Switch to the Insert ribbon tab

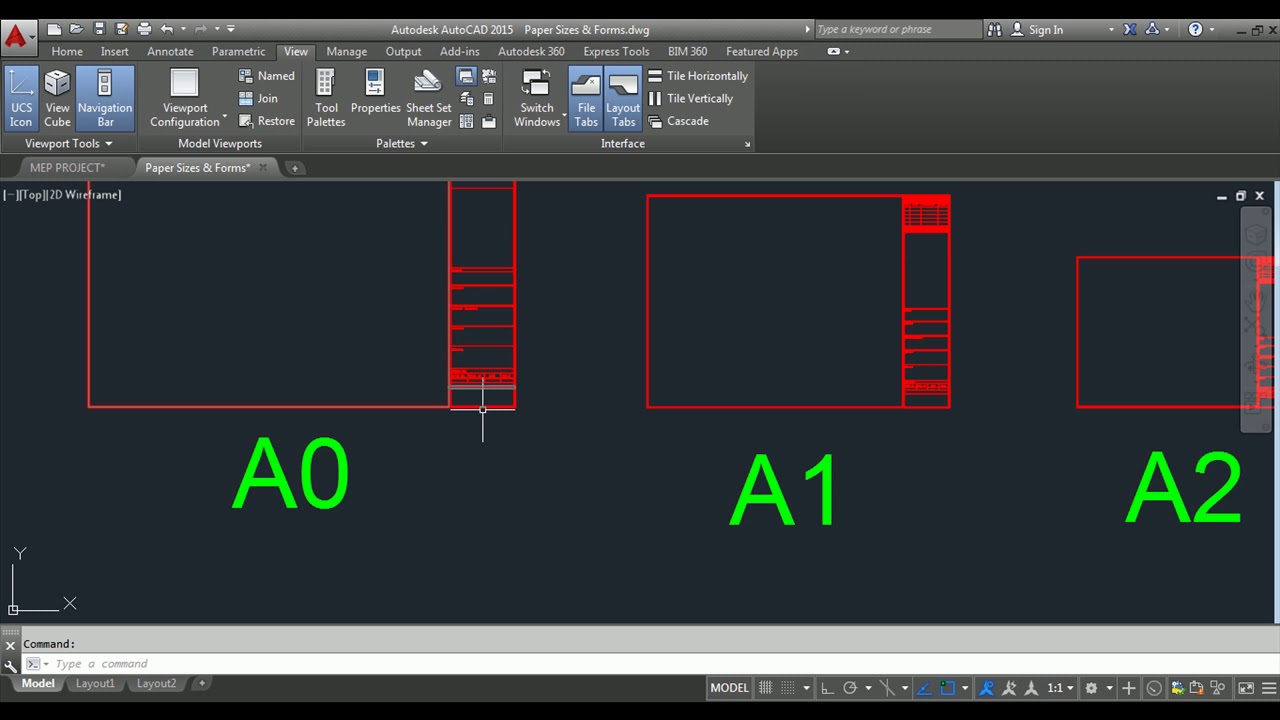click(x=114, y=52)
